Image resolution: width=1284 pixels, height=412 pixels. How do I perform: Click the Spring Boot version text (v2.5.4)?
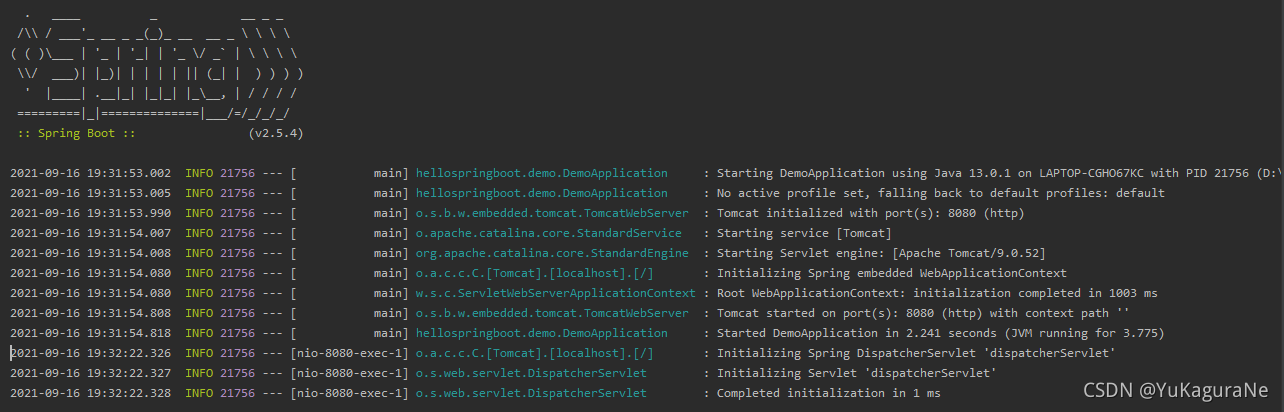pyautogui.click(x=275, y=132)
